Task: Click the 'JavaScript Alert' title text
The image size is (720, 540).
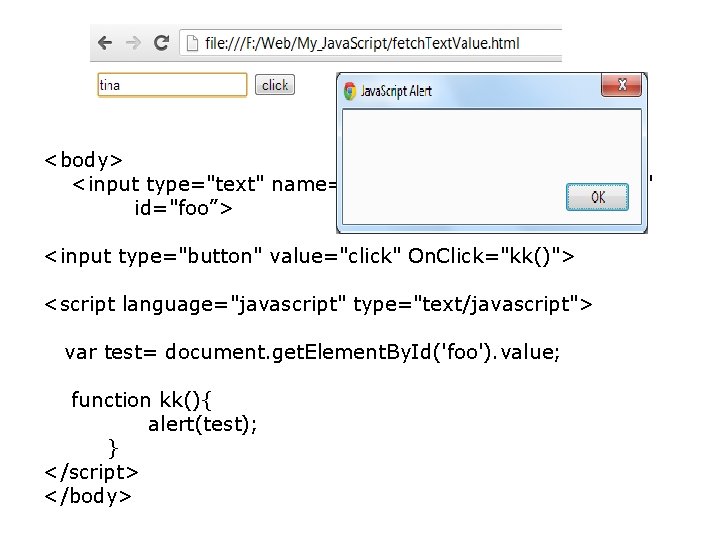Action: pyautogui.click(x=396, y=91)
